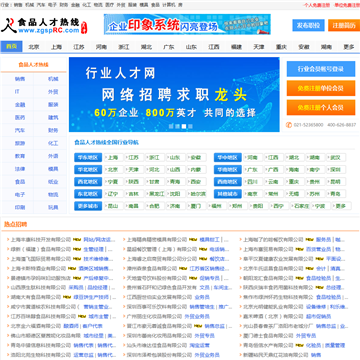Screen dimensions: 360x360
Task: Choose 印刷 in the left category sidebar
Action: click(x=20, y=207)
